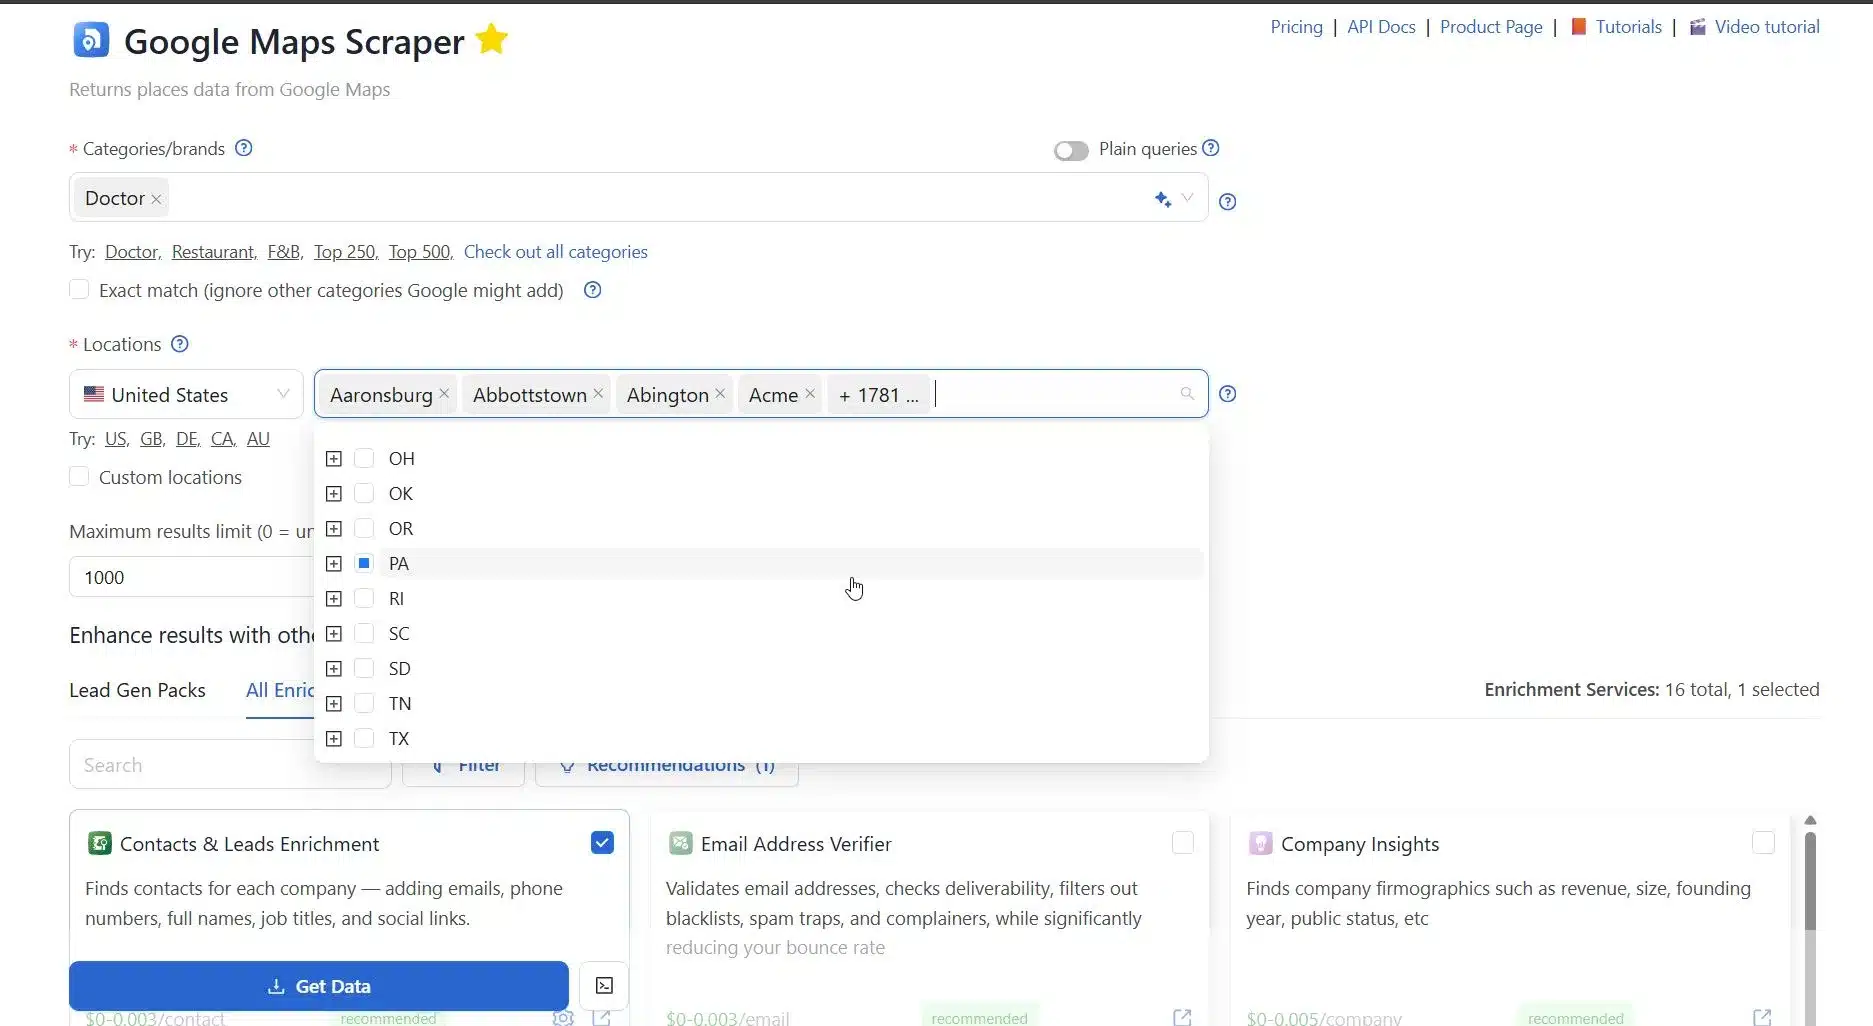Expand the OH state tree node
1873x1026 pixels.
click(x=334, y=459)
